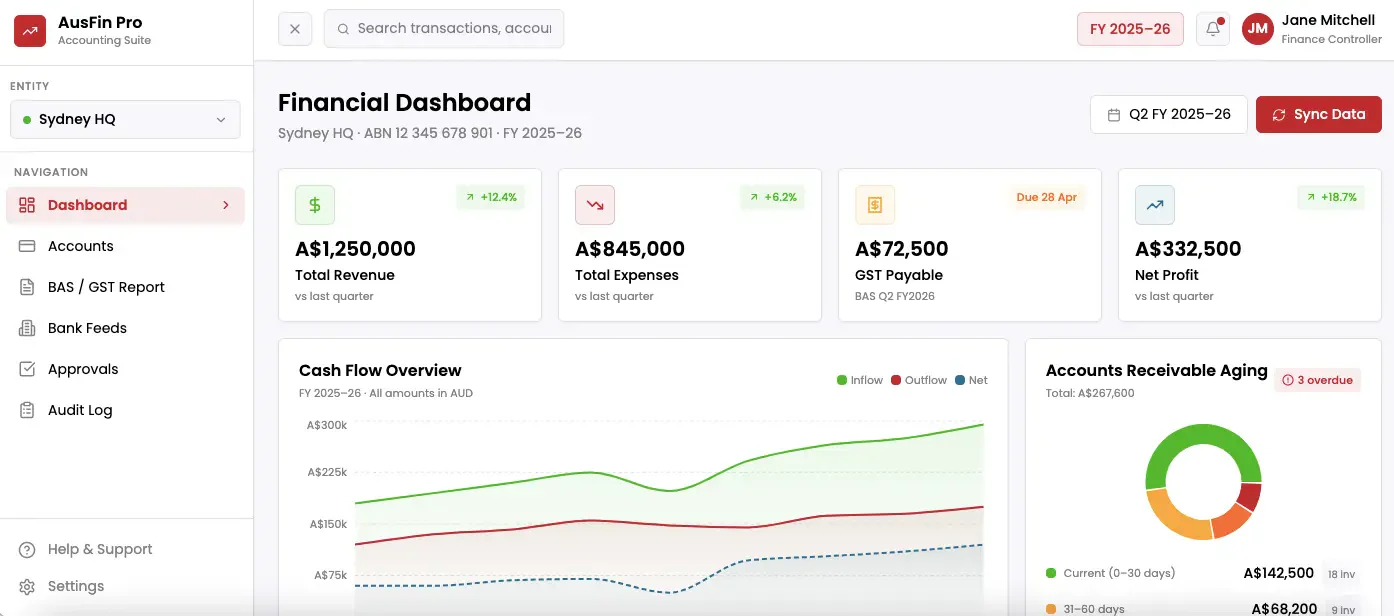Click the BAS report document icon
Viewport: 1394px width, 616px height.
pos(28,287)
